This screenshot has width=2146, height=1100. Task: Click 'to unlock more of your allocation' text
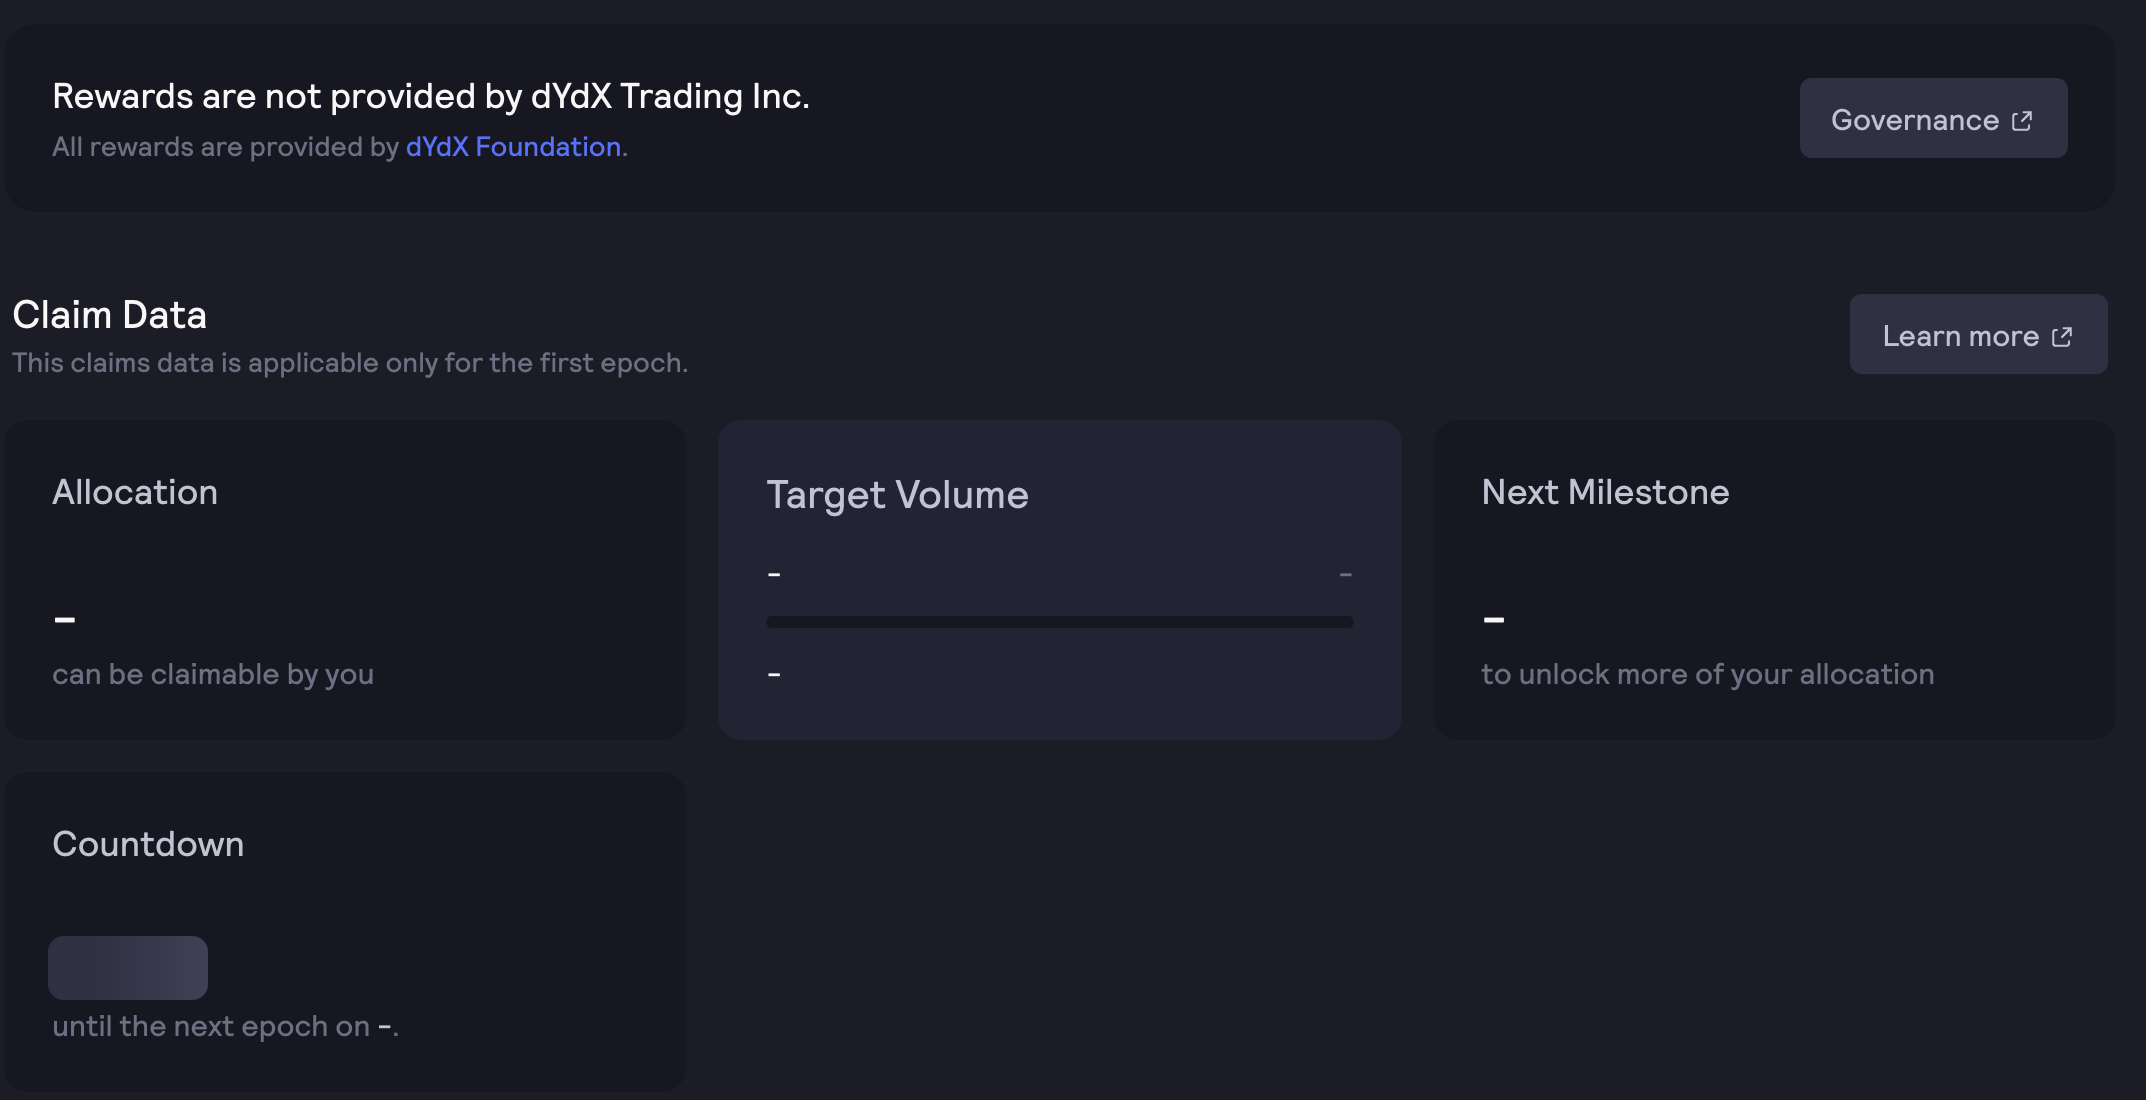1707,674
